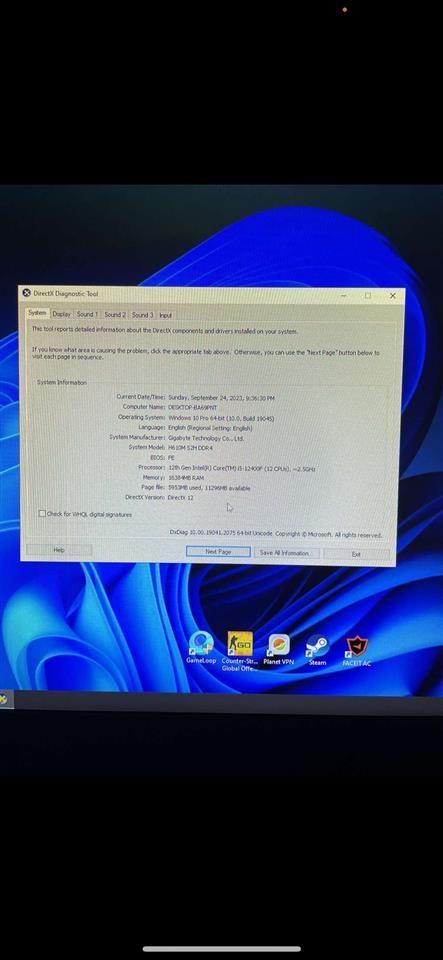Select the Sound 2 tab

(x=114, y=314)
